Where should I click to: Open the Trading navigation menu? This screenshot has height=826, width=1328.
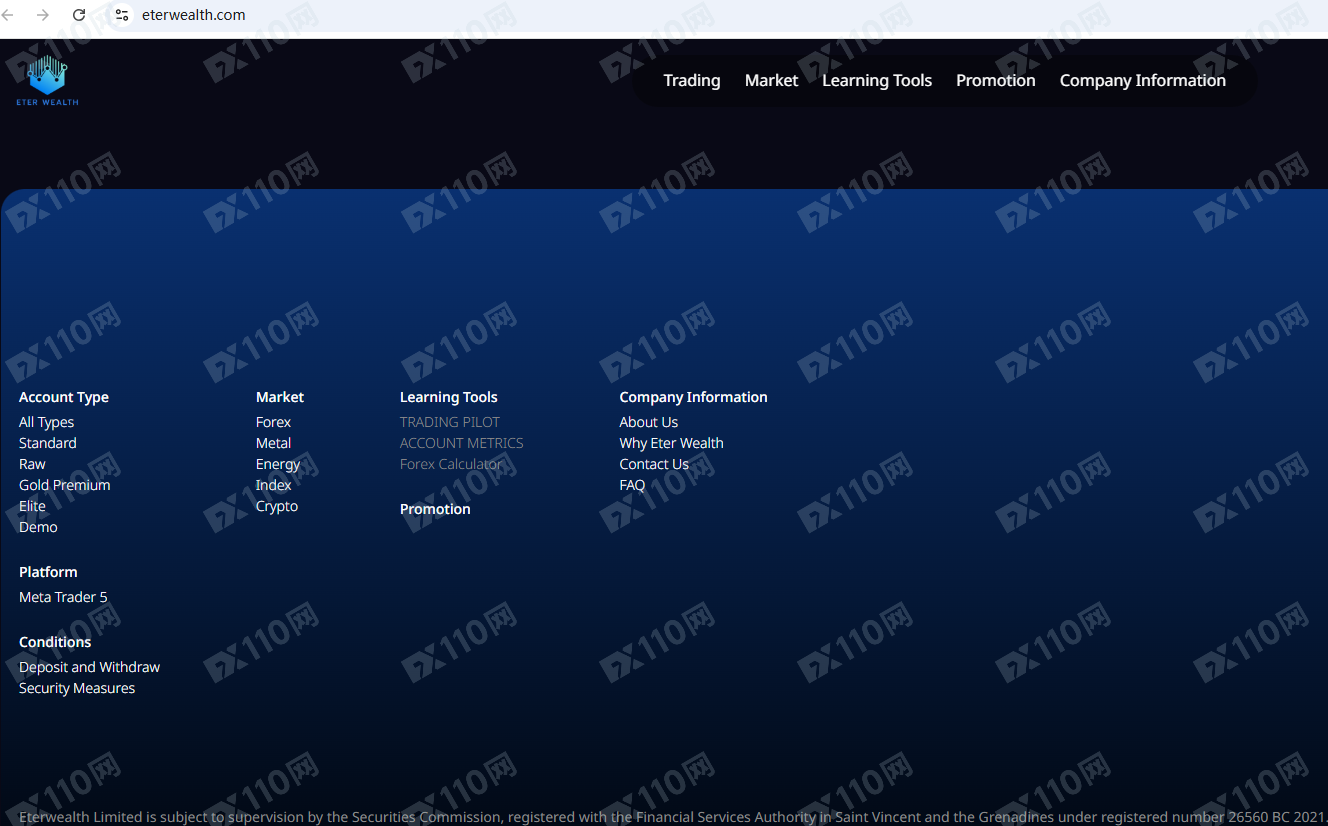click(691, 80)
